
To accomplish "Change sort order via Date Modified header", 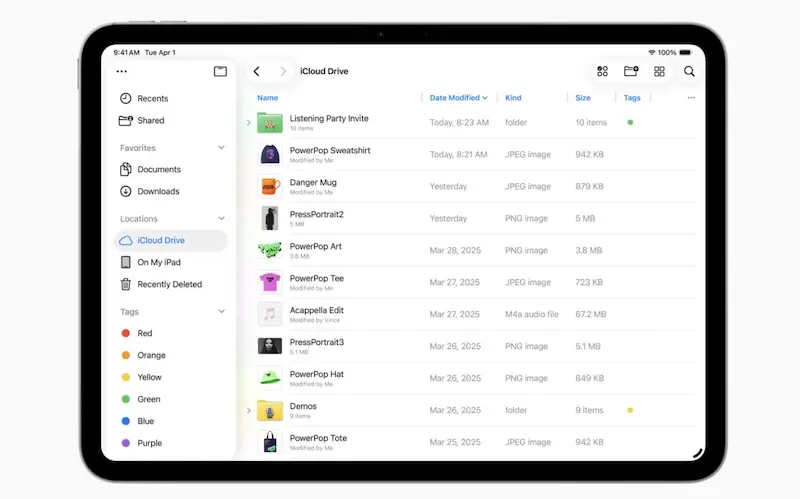I will coord(458,97).
